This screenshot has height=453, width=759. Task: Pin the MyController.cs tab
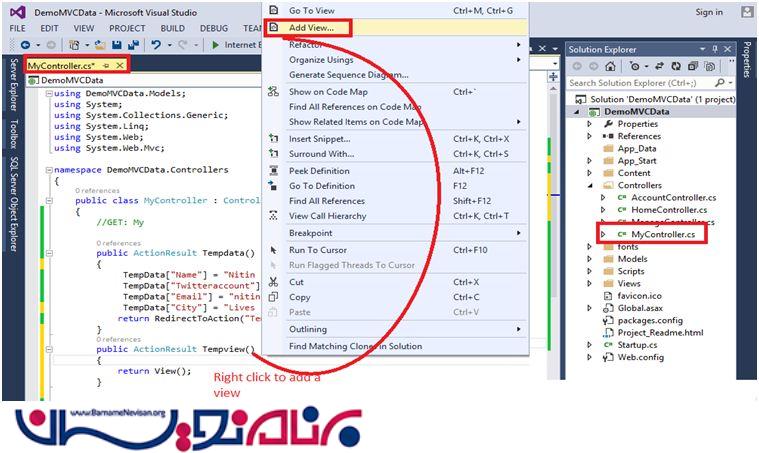pyautogui.click(x=106, y=65)
